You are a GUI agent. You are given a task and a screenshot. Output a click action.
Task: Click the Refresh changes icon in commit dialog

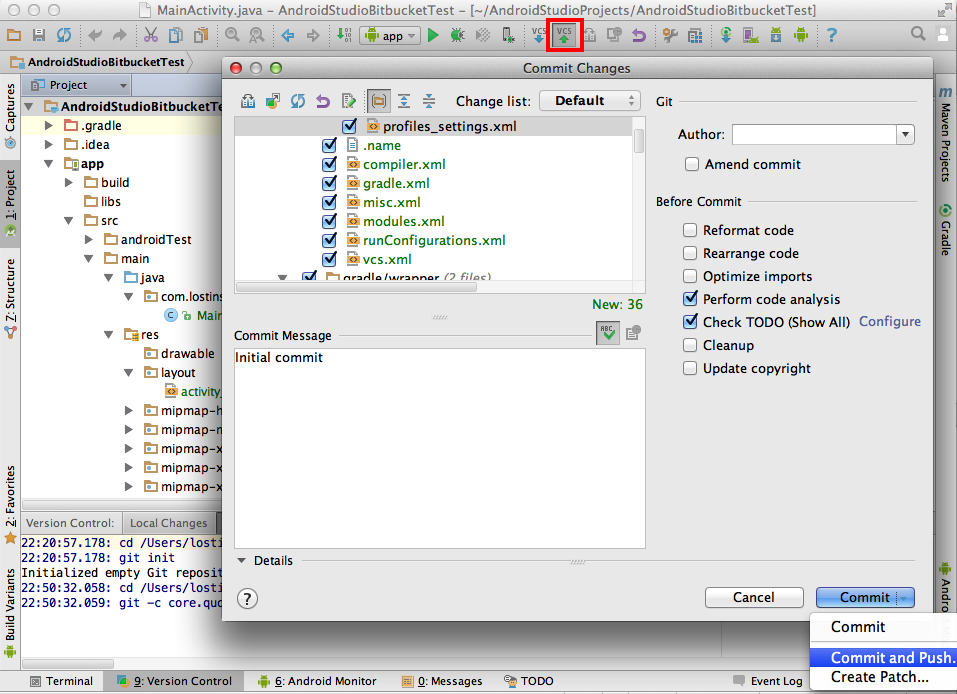[297, 101]
